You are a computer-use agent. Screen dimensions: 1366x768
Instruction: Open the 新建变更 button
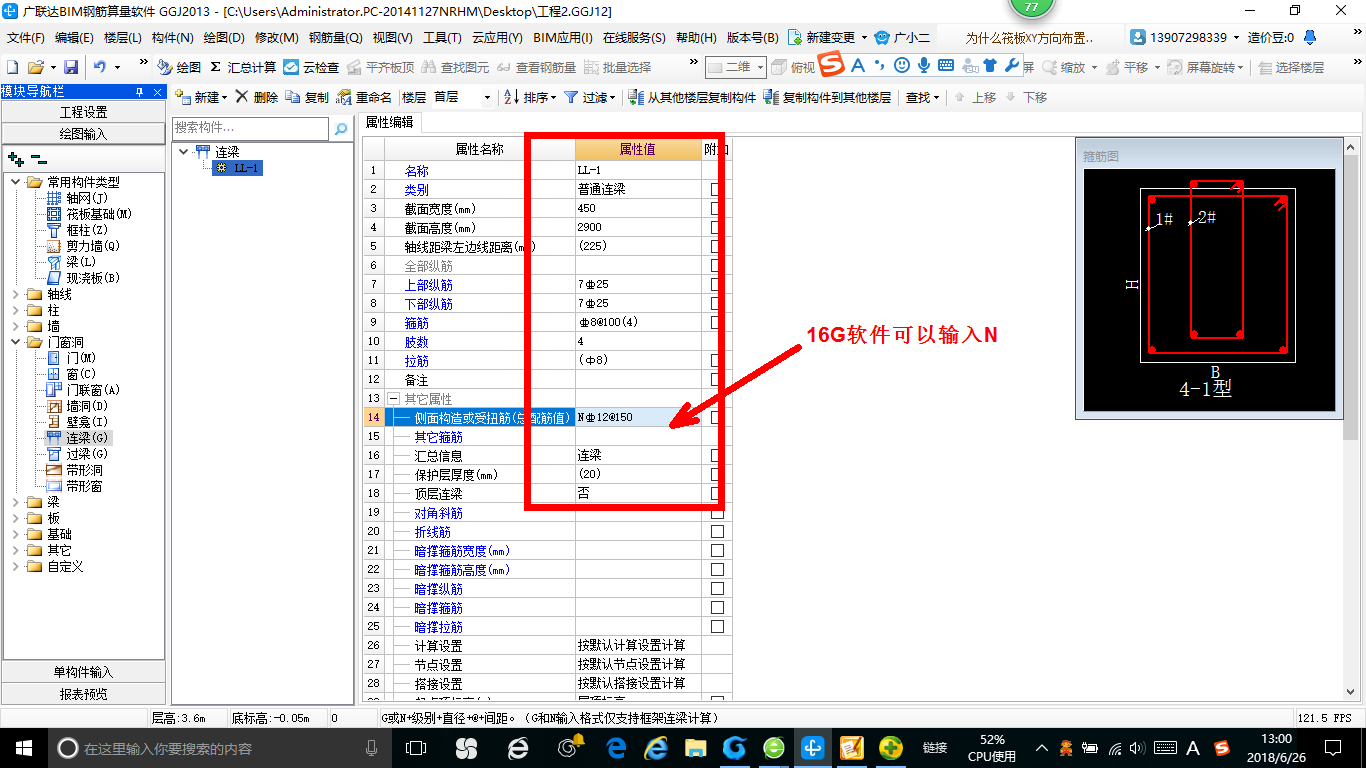pos(828,38)
